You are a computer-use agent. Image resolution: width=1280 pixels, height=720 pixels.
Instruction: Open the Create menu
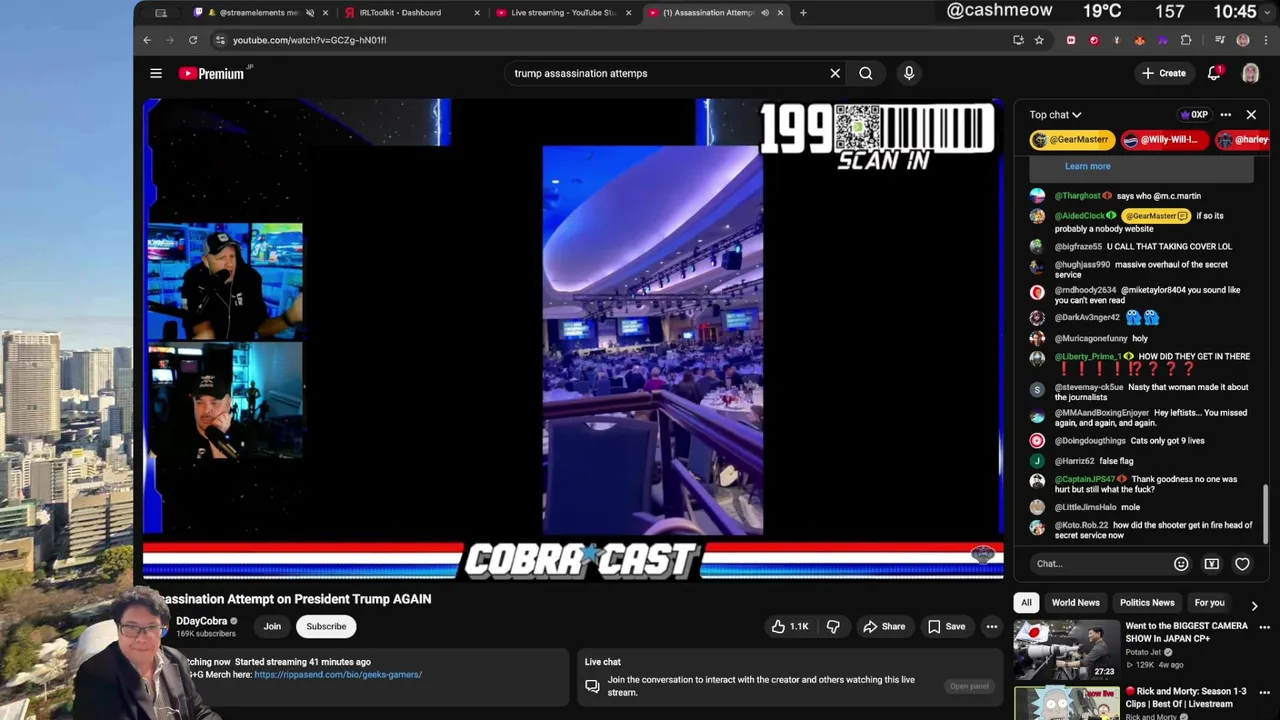pyautogui.click(x=1164, y=73)
